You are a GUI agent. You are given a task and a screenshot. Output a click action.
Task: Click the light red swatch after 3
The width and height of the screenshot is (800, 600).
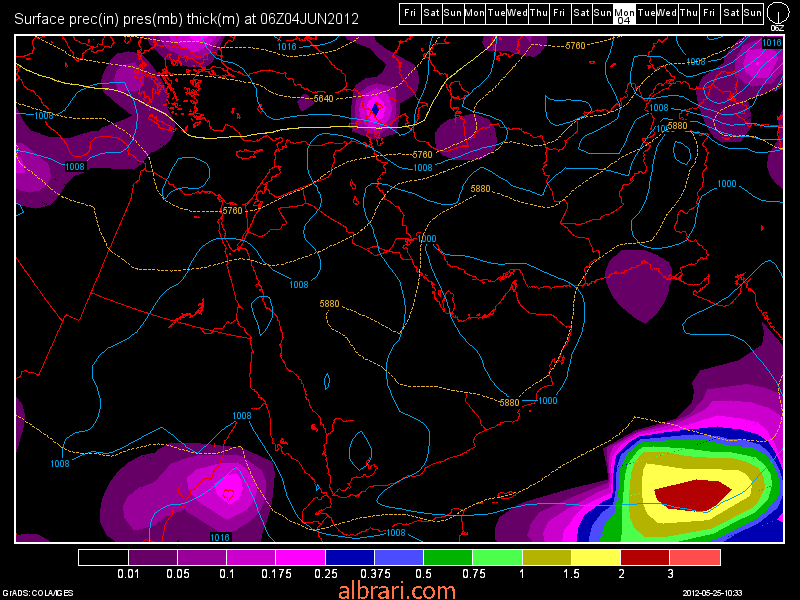(x=695, y=557)
